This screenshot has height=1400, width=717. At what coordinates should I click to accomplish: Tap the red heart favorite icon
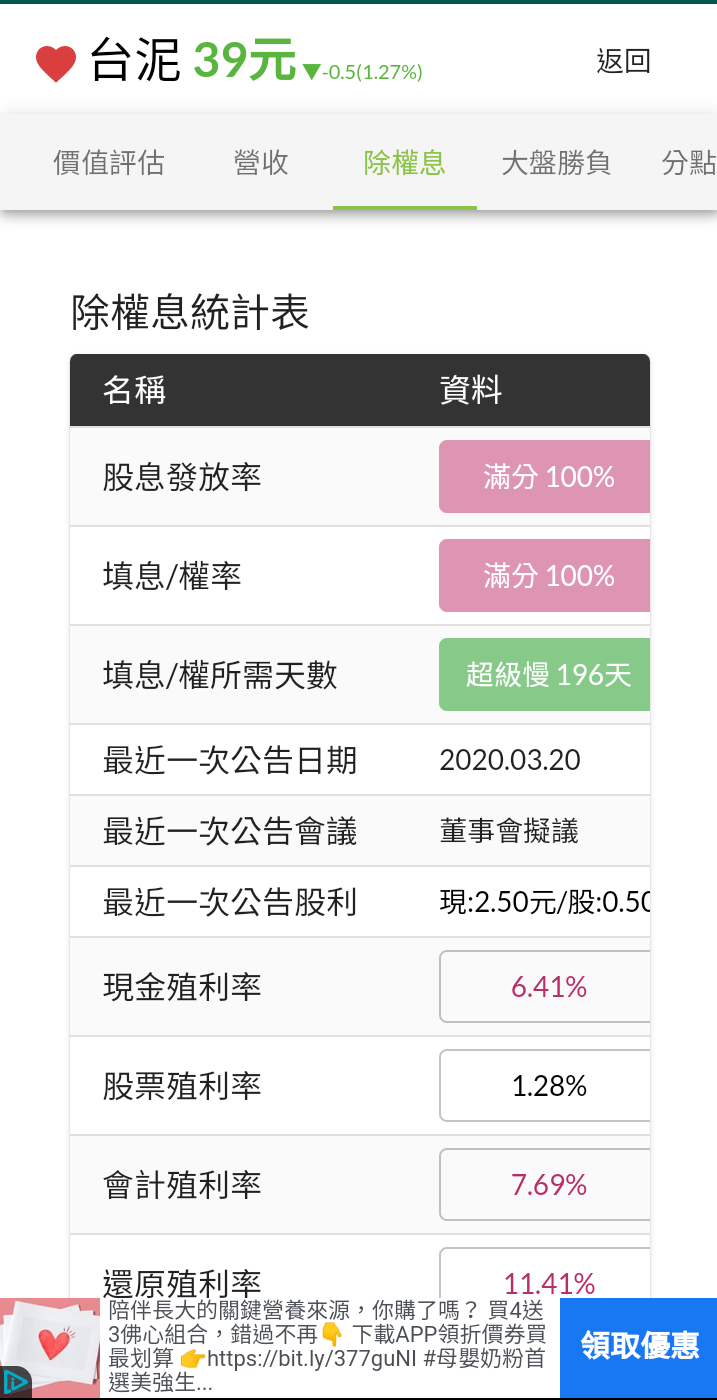coord(56,64)
